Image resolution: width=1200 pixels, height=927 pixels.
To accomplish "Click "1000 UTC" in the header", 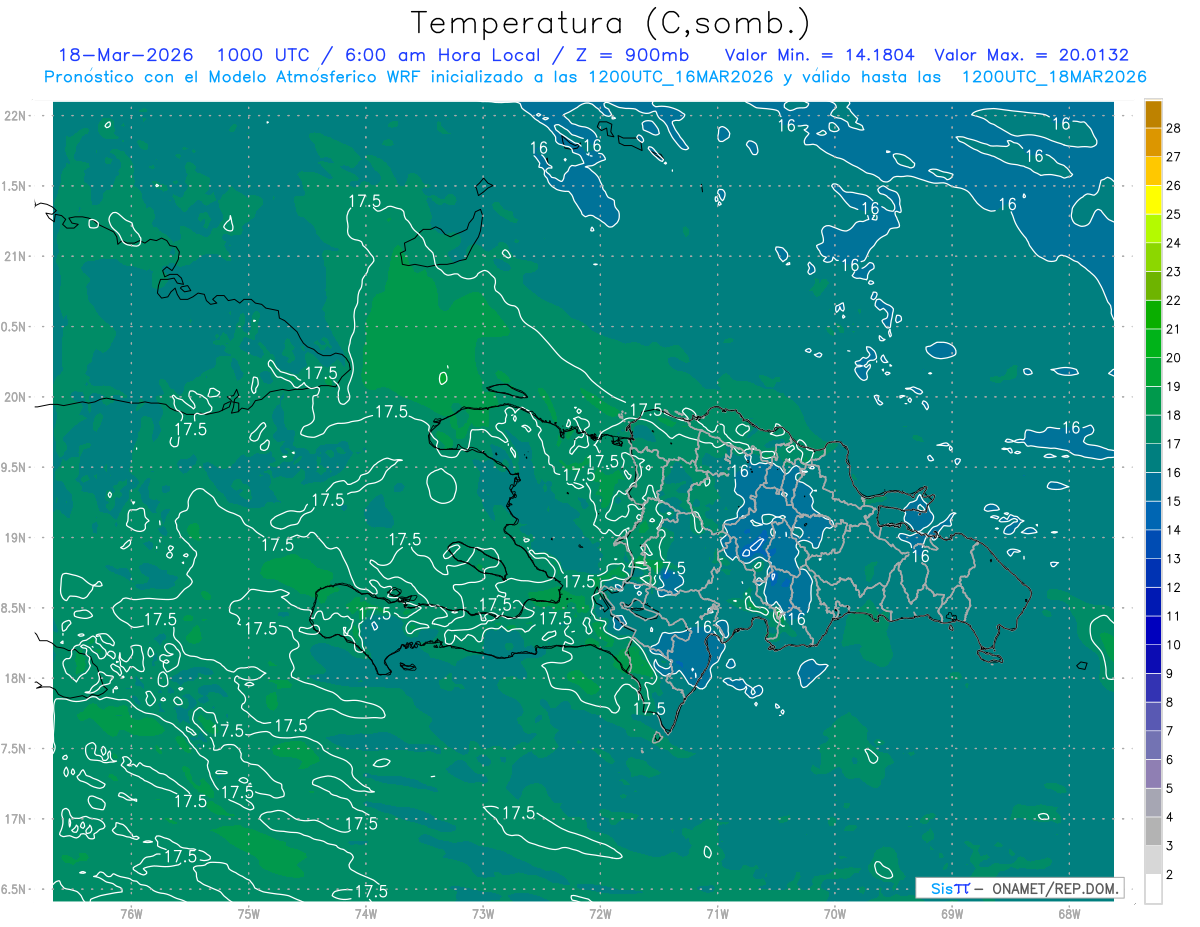I will [266, 55].
